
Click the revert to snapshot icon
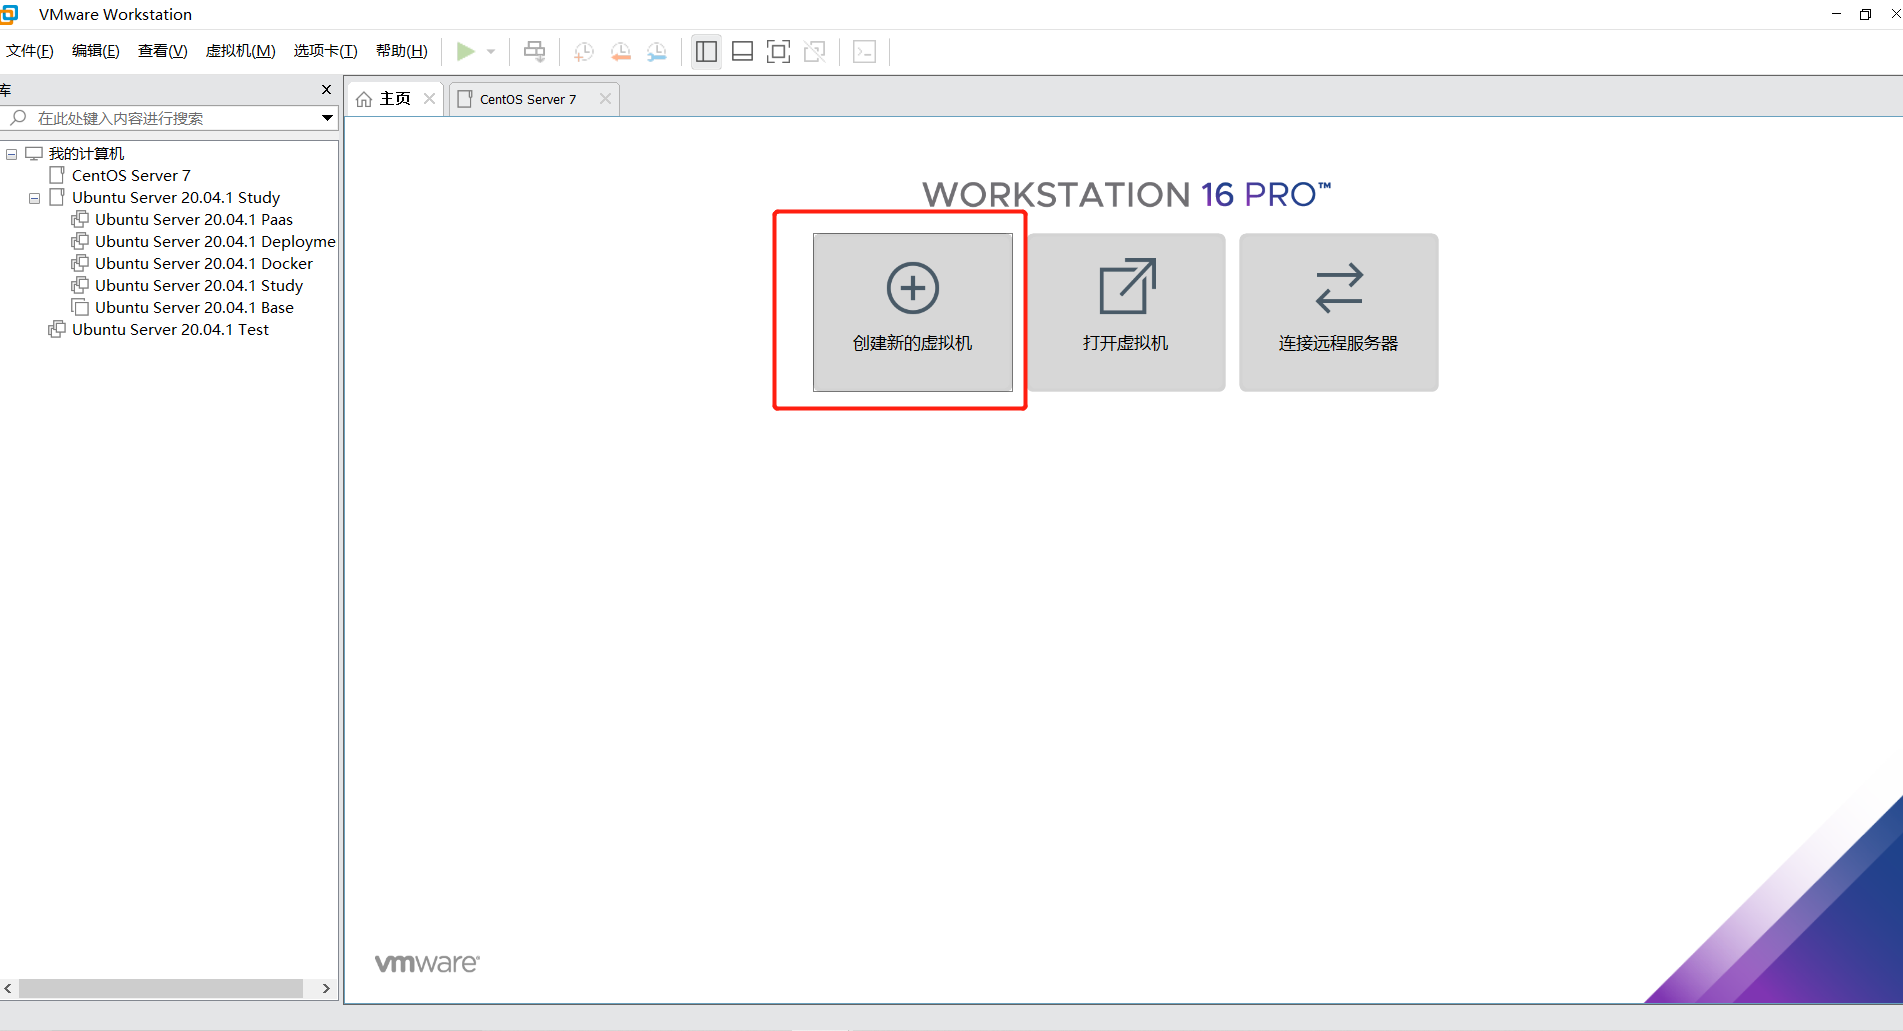point(620,52)
